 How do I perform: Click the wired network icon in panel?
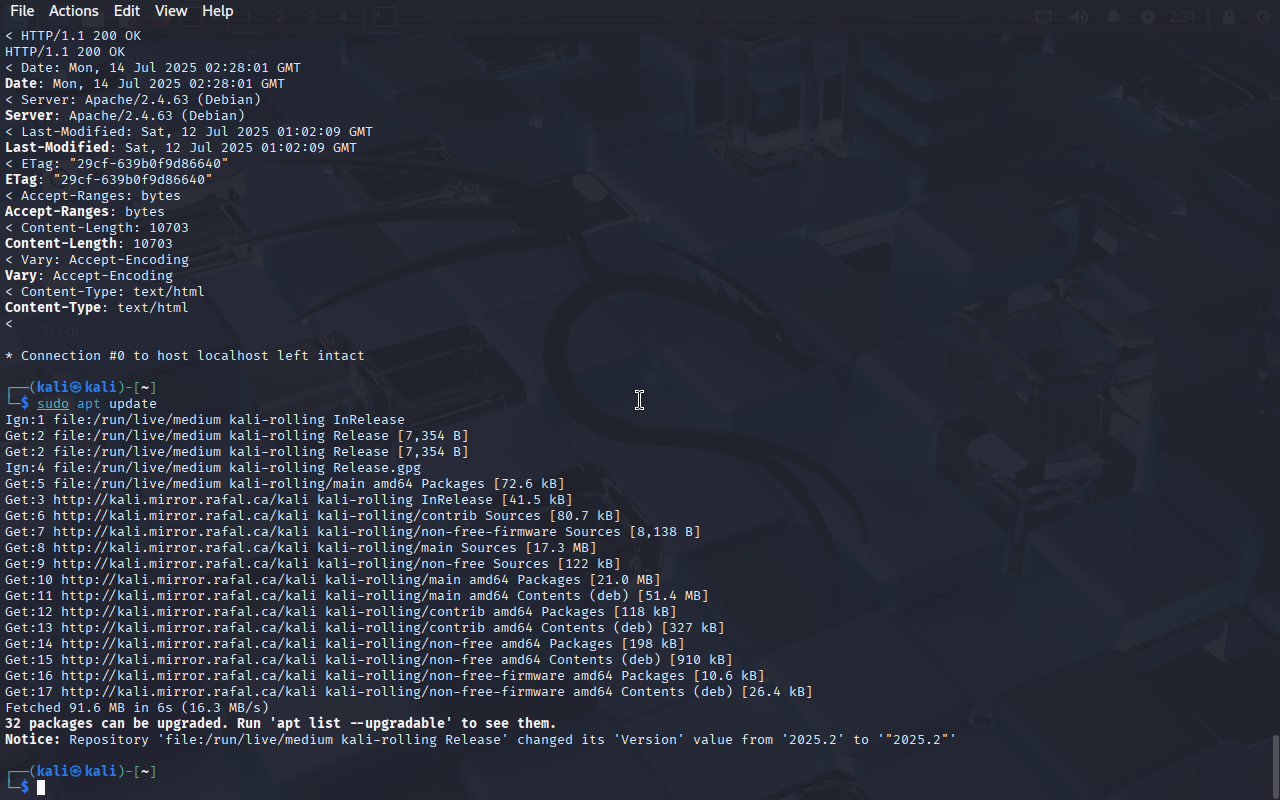pyautogui.click(x=1044, y=17)
